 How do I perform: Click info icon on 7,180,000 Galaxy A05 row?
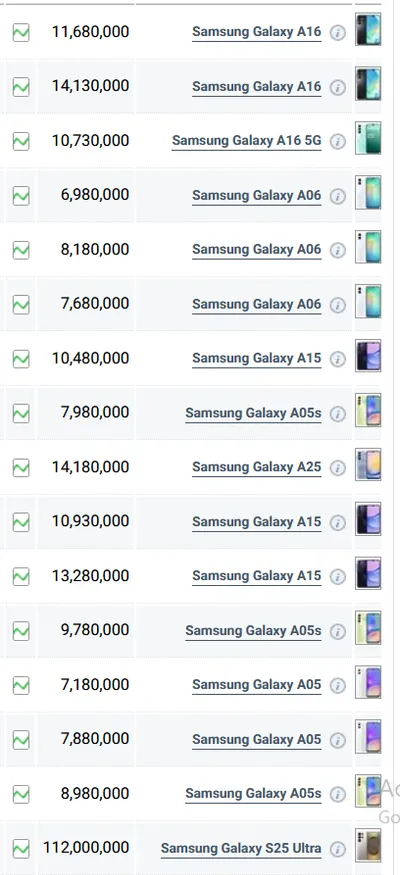click(337, 686)
